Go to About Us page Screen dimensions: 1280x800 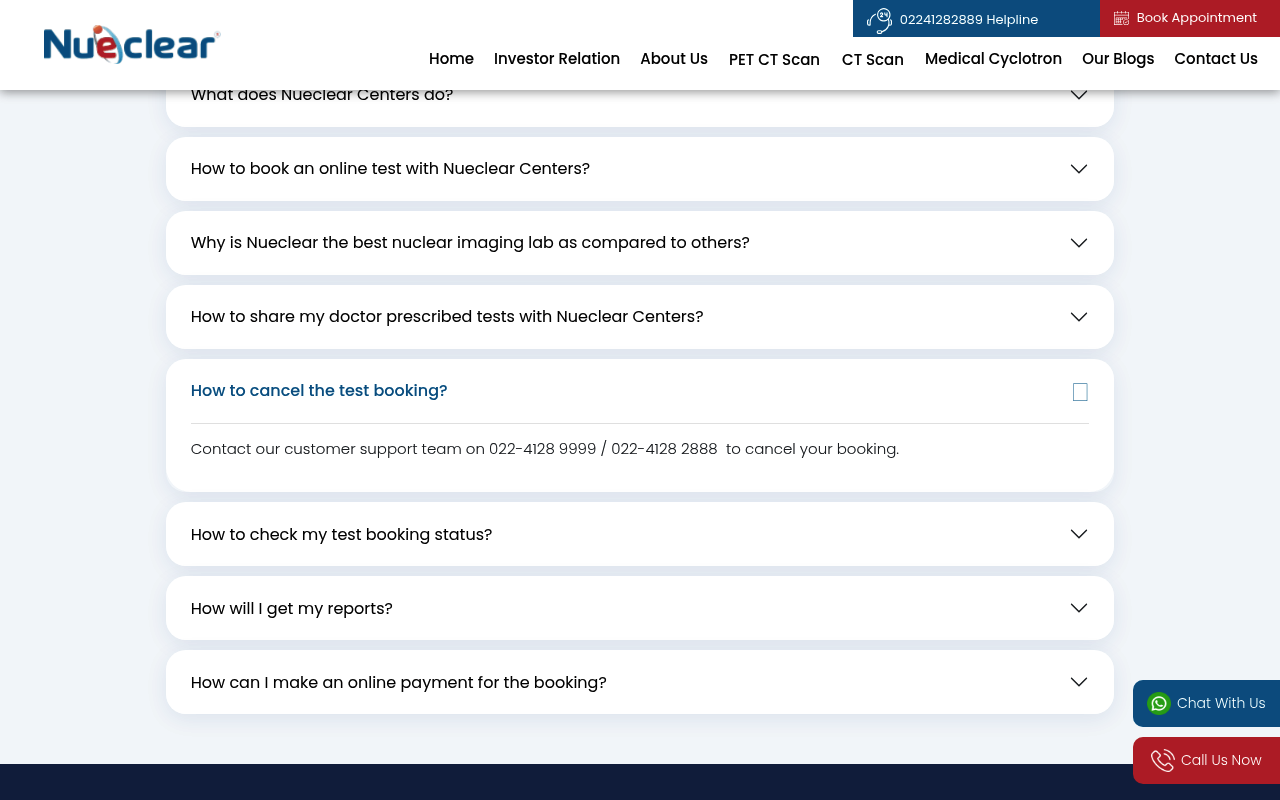click(674, 59)
